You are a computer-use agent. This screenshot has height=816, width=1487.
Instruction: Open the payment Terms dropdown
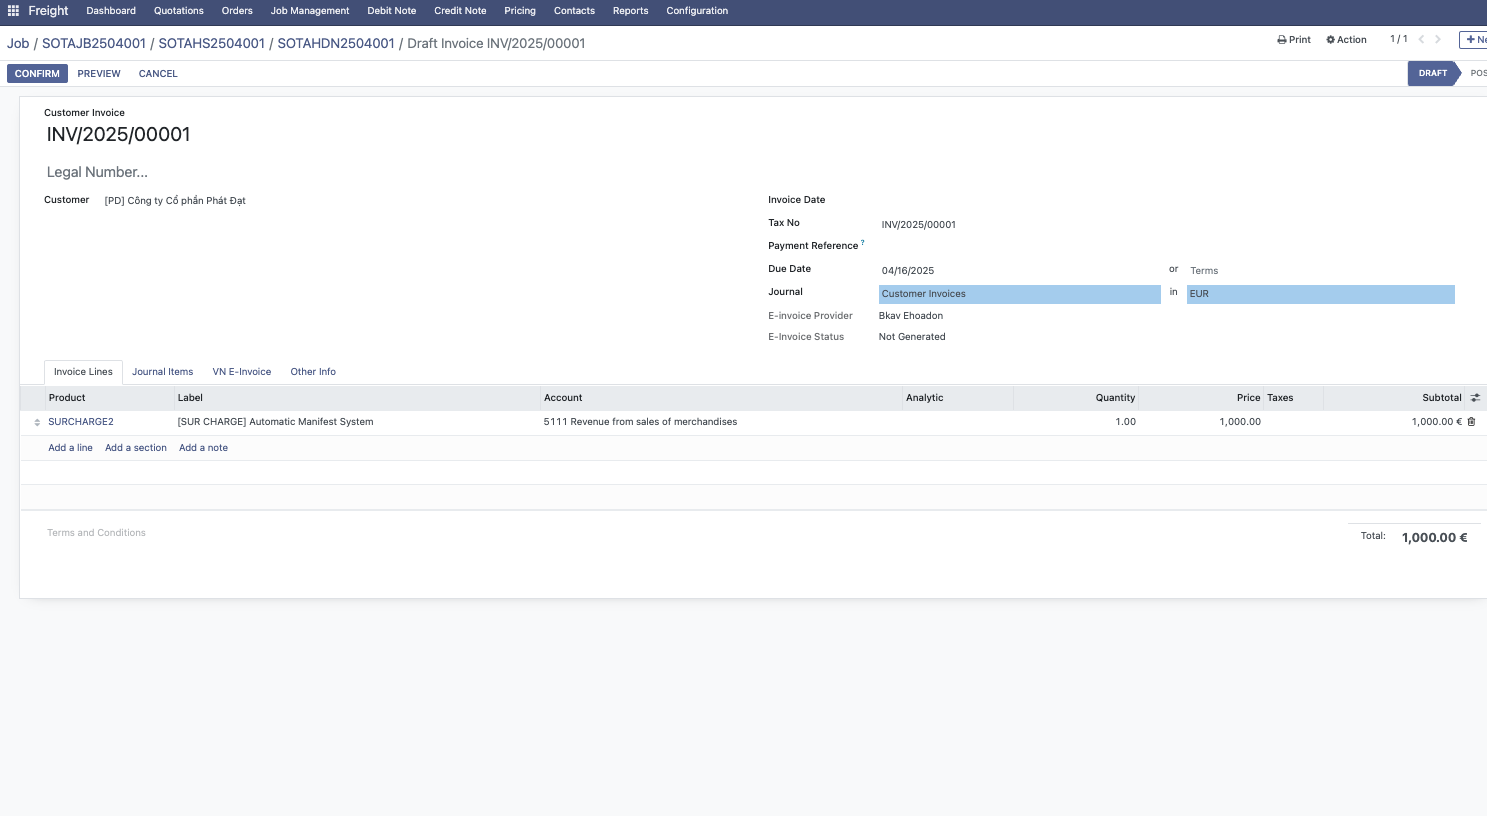1319,271
